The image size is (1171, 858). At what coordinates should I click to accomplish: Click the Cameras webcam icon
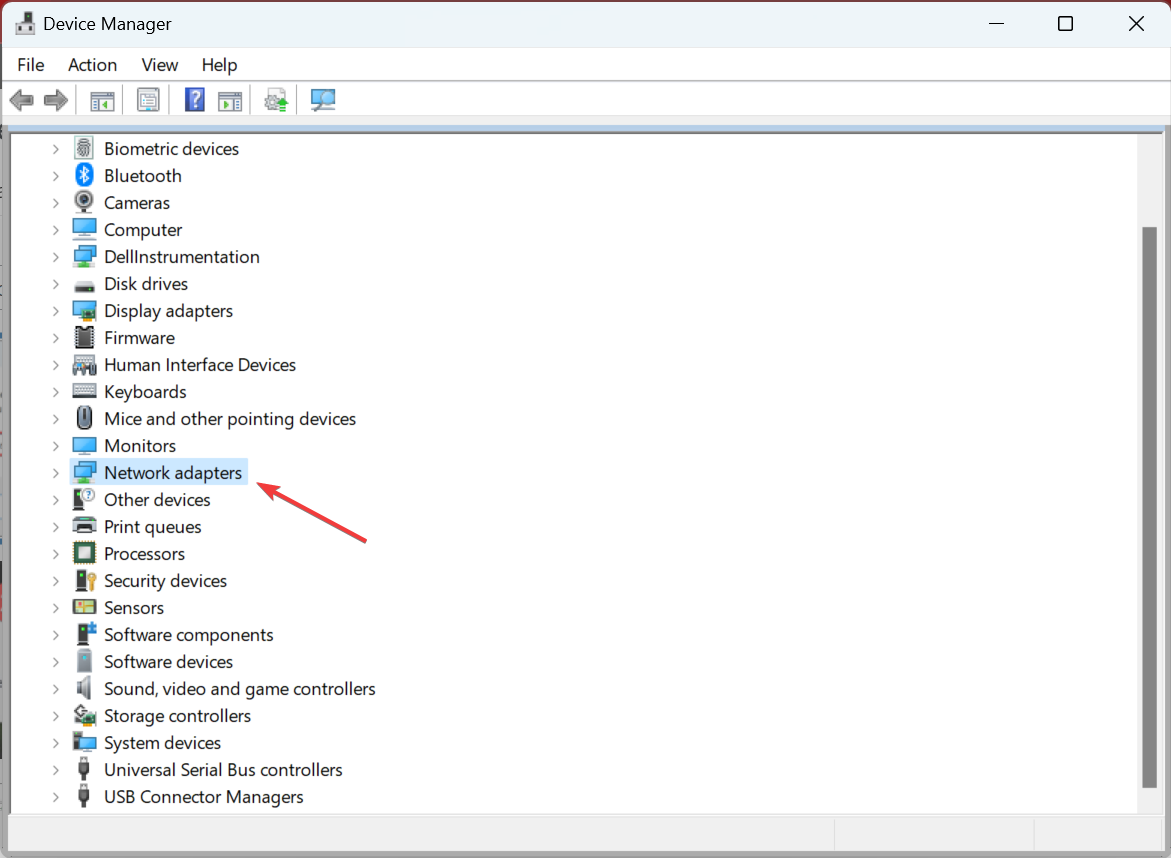coord(84,202)
